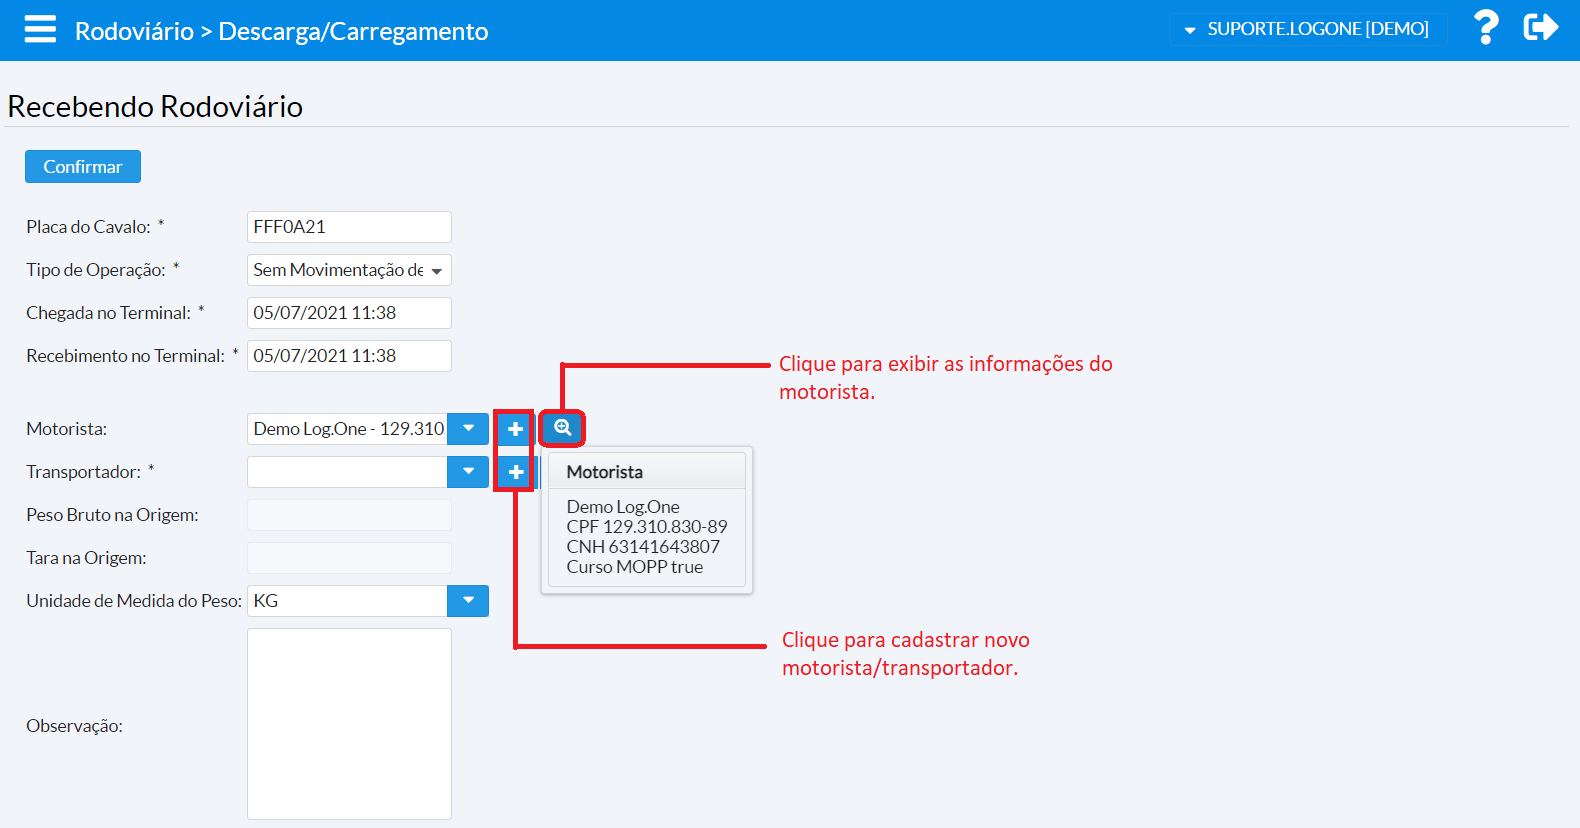
Task: Open SUPORTE.LOGONE [DEMO] user menu
Action: point(1308,29)
